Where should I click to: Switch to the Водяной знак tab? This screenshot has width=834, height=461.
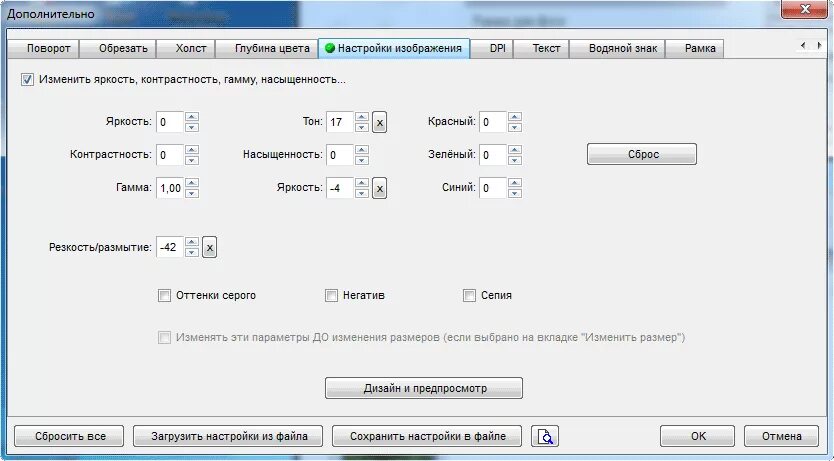click(x=618, y=48)
